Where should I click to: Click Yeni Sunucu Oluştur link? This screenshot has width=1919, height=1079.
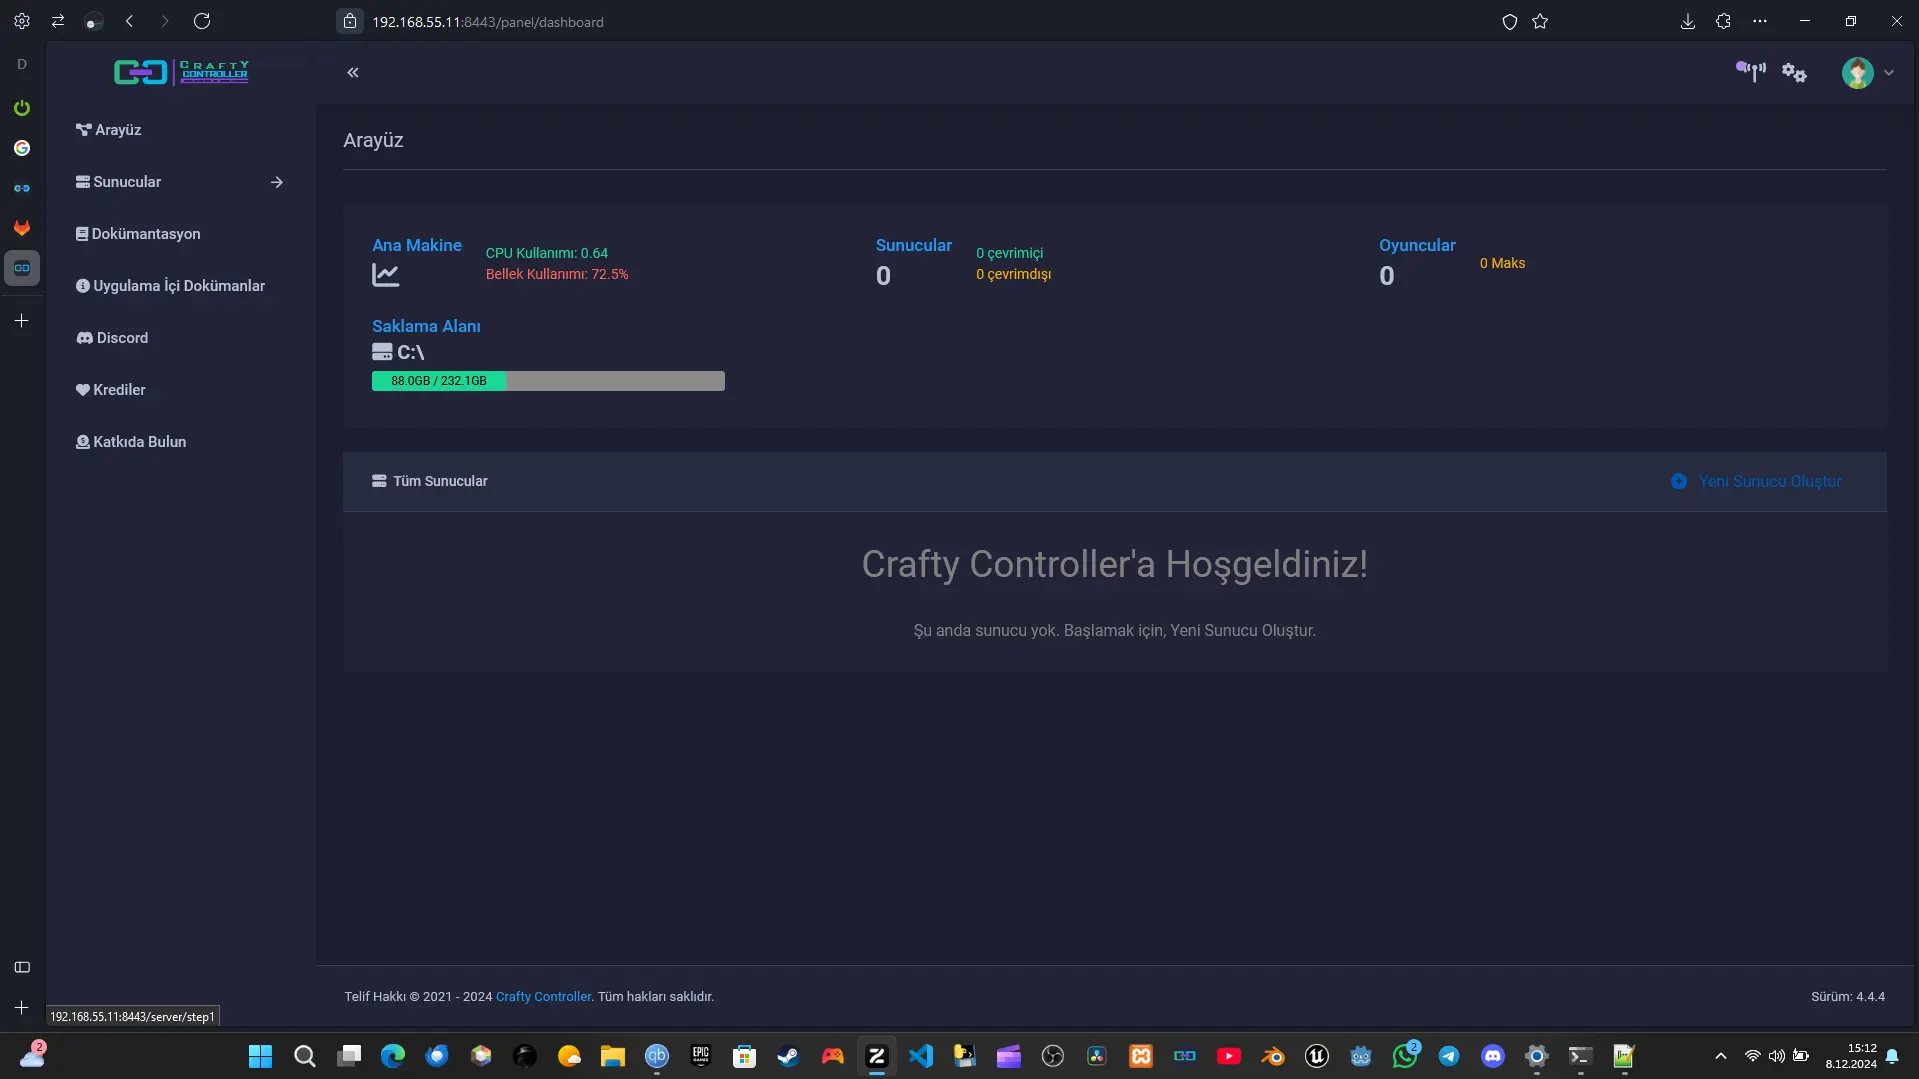click(x=1756, y=482)
